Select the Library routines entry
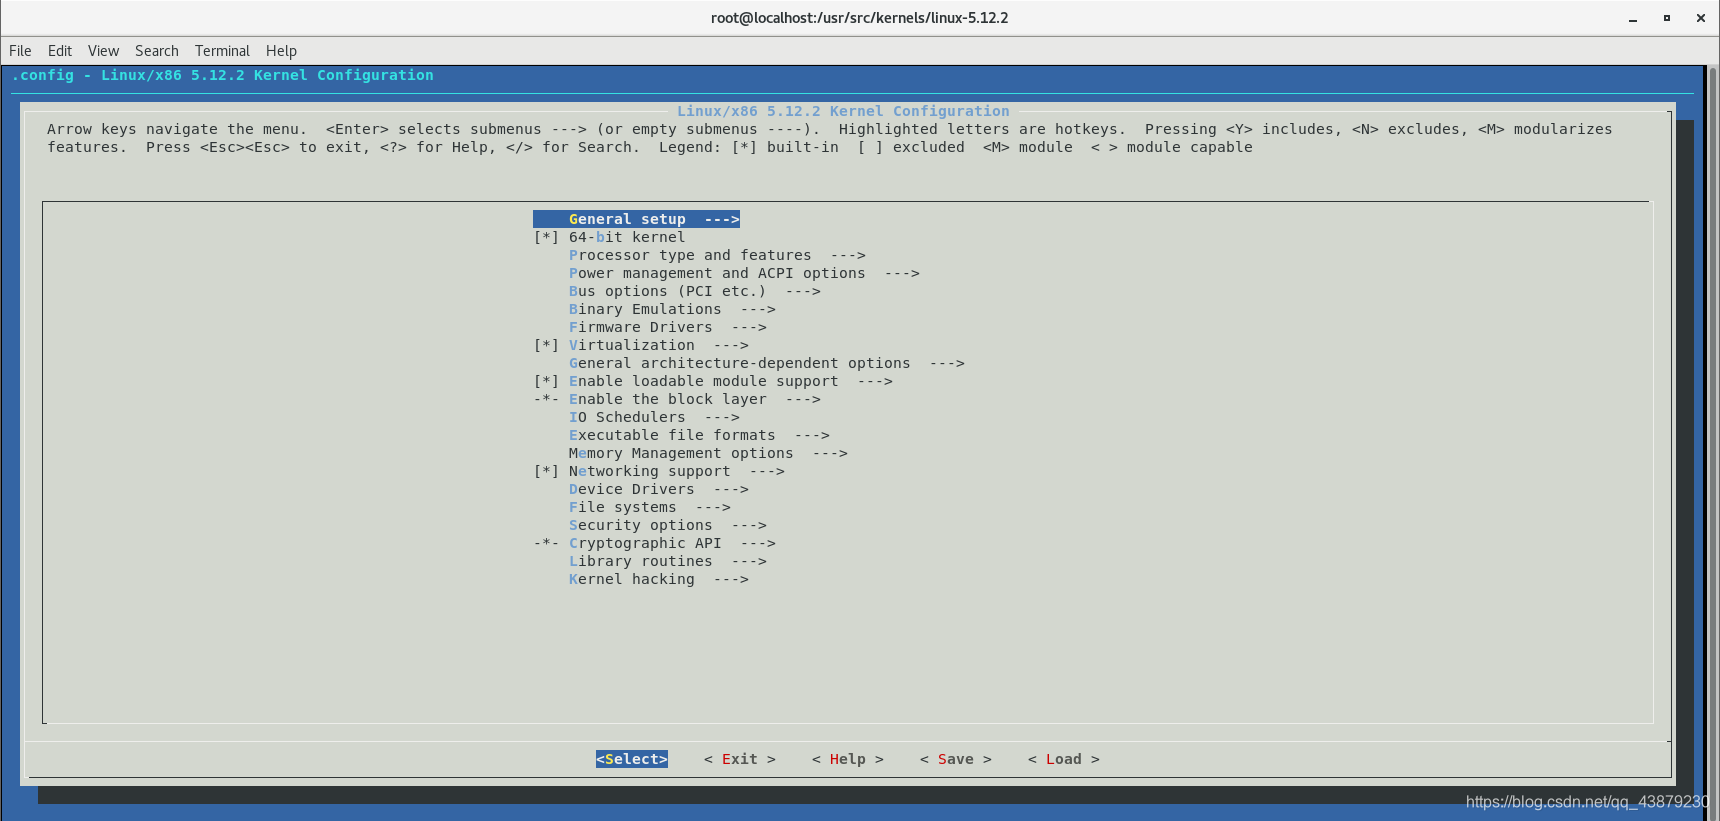This screenshot has width=1720, height=821. pyautogui.click(x=667, y=561)
